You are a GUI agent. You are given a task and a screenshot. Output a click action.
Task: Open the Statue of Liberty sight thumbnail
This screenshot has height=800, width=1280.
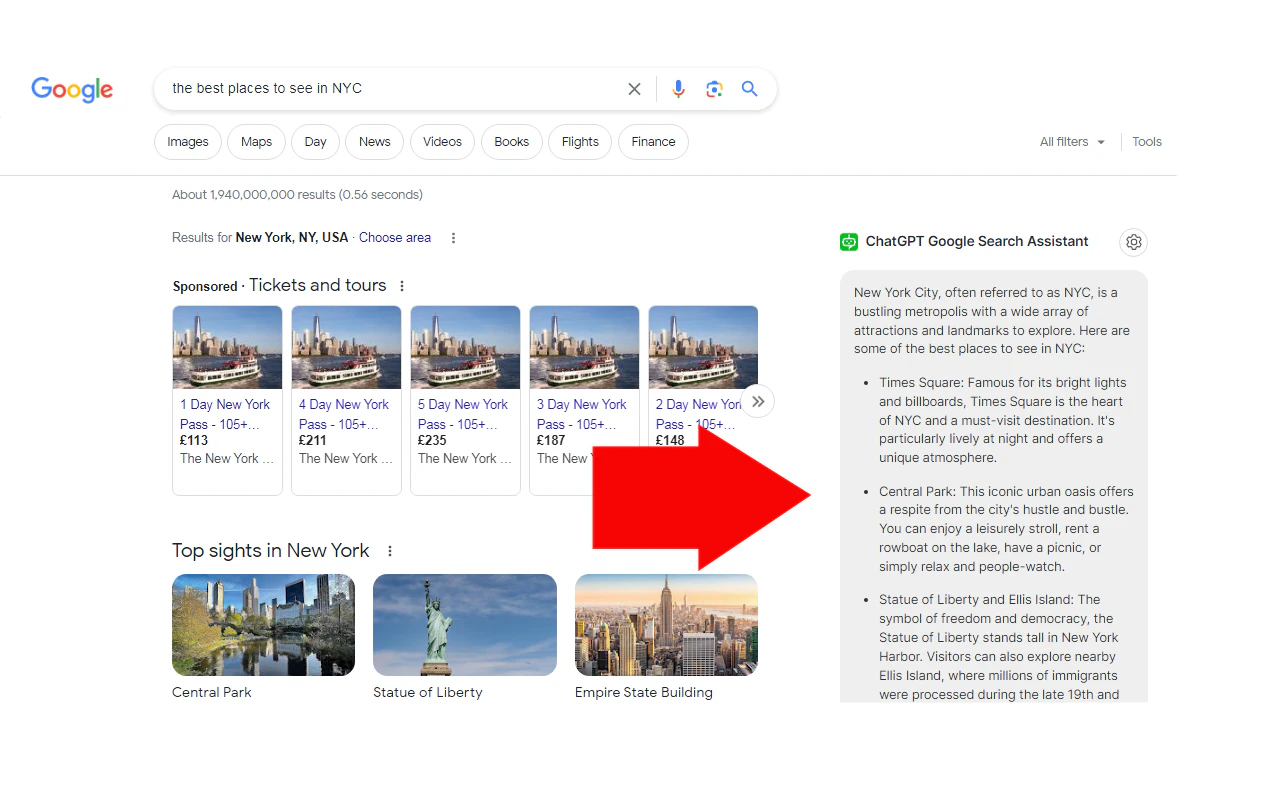(465, 625)
